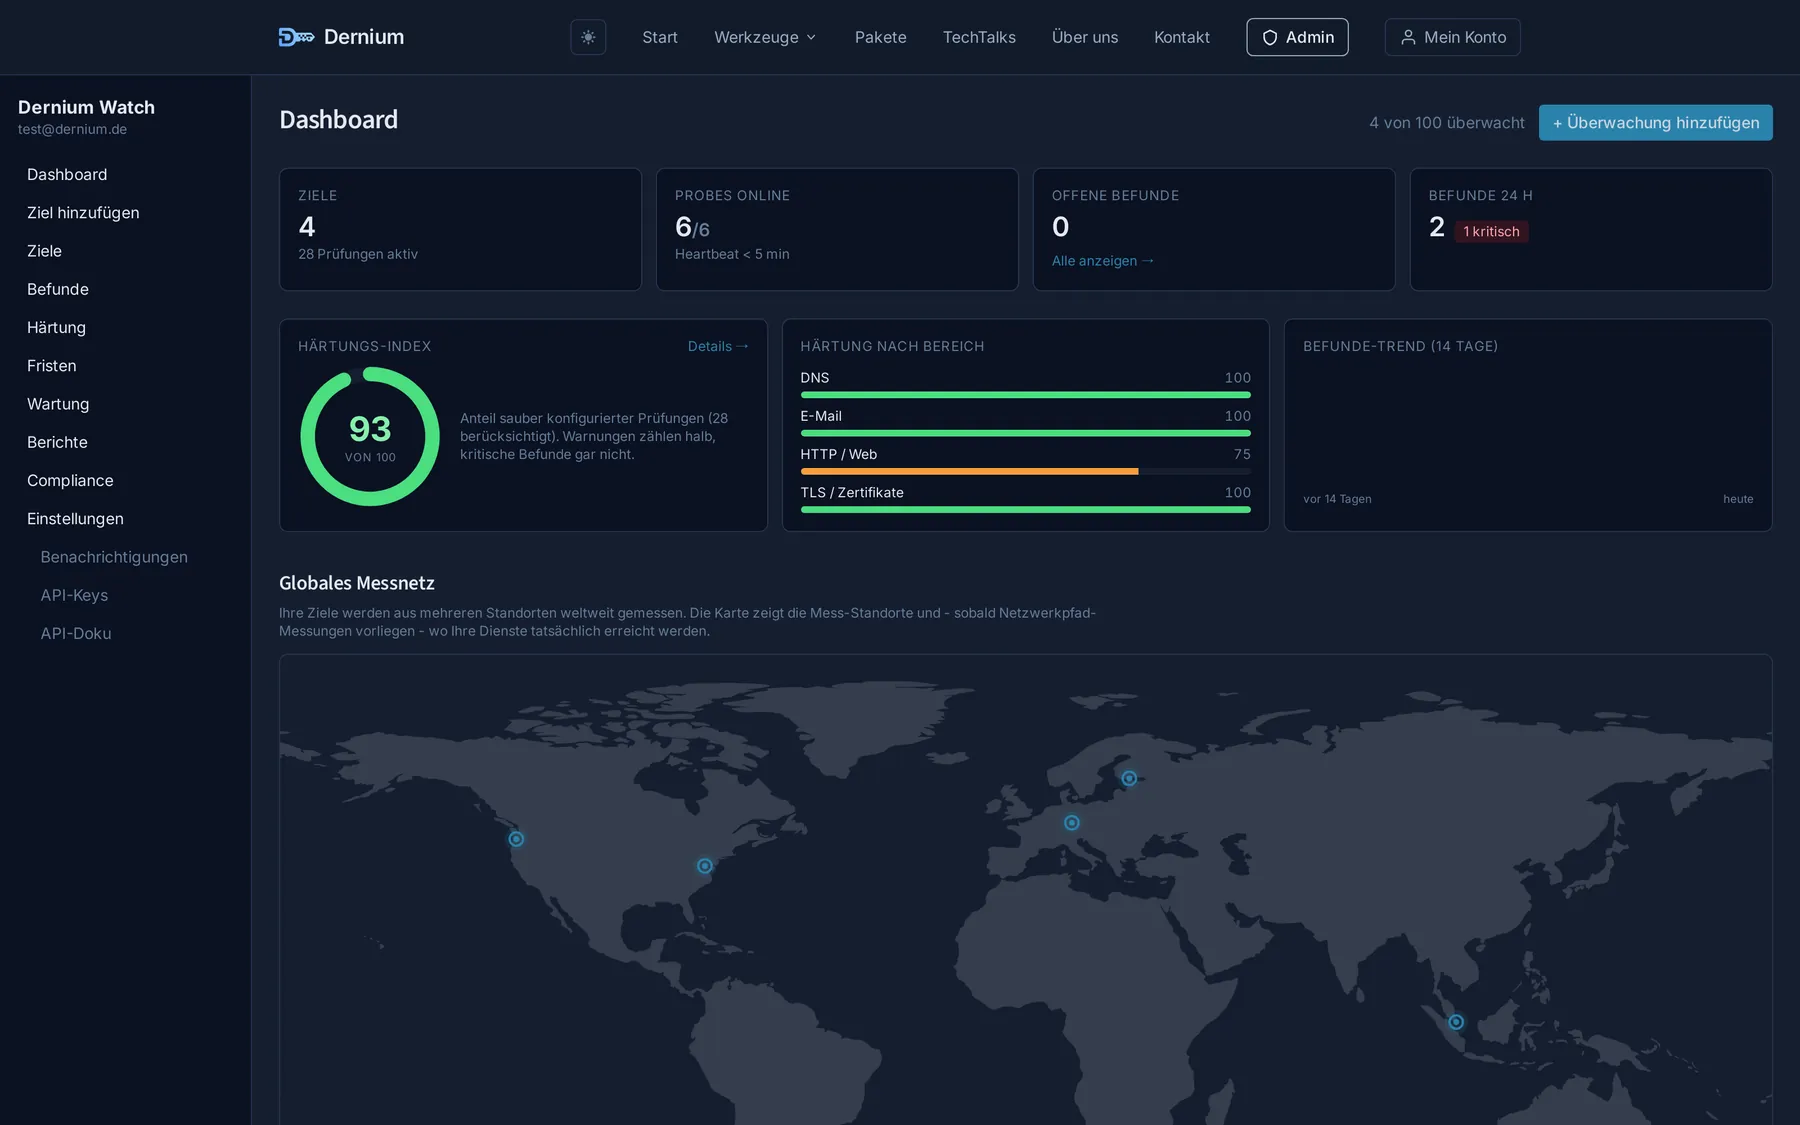Image resolution: width=1800 pixels, height=1125 pixels.
Task: Click the US west coast probe marker
Action: pos(516,839)
